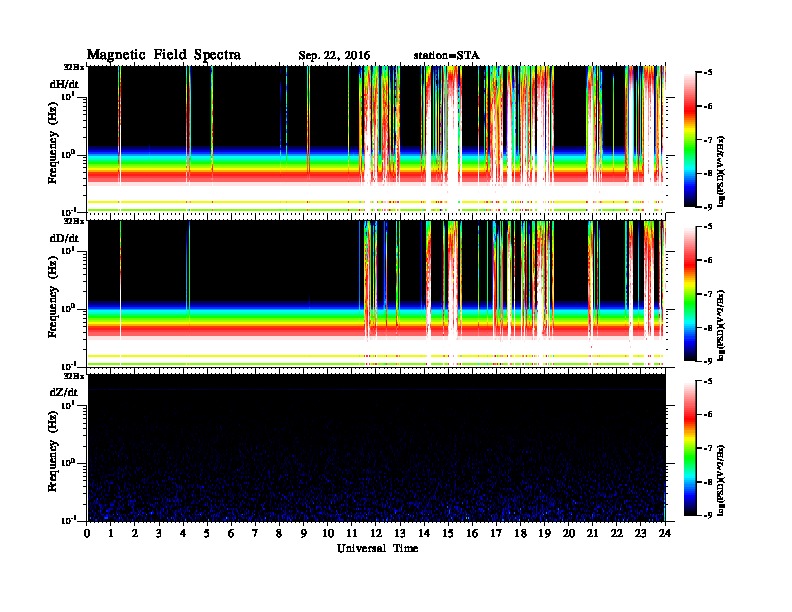The width and height of the screenshot is (792, 612).
Task: Click the 32Hz tick label of dH/dt panel
Action: point(74,67)
